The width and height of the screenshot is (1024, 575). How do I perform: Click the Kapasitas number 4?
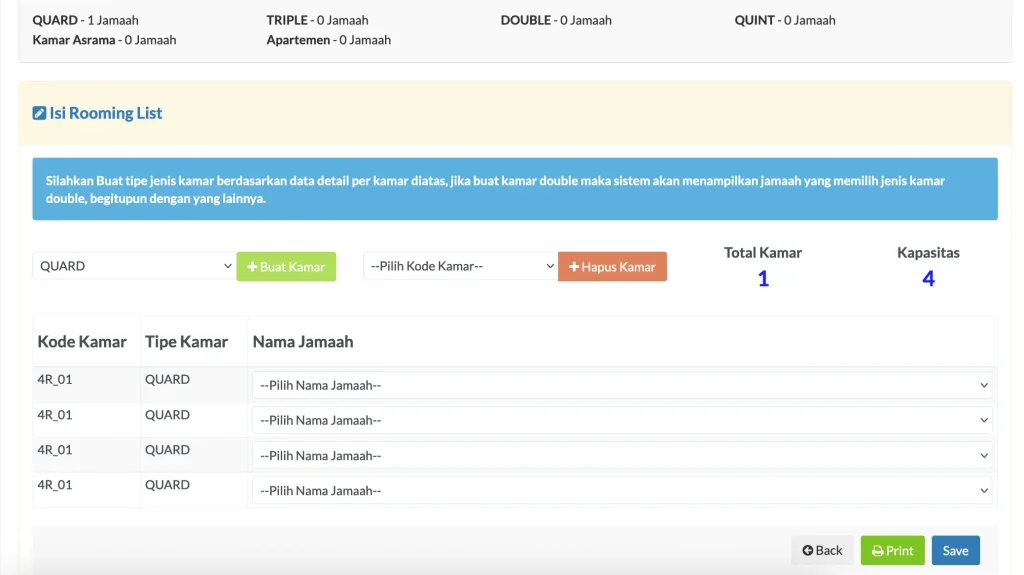928,279
